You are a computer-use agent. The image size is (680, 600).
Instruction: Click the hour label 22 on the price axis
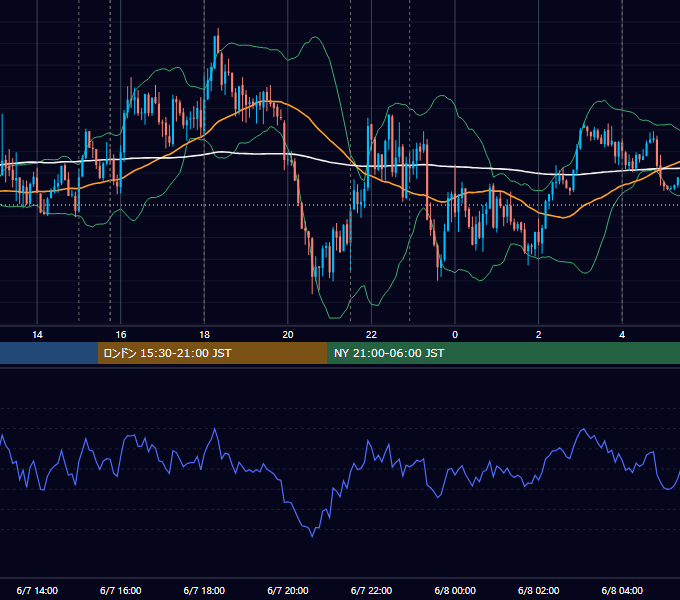coord(371,335)
